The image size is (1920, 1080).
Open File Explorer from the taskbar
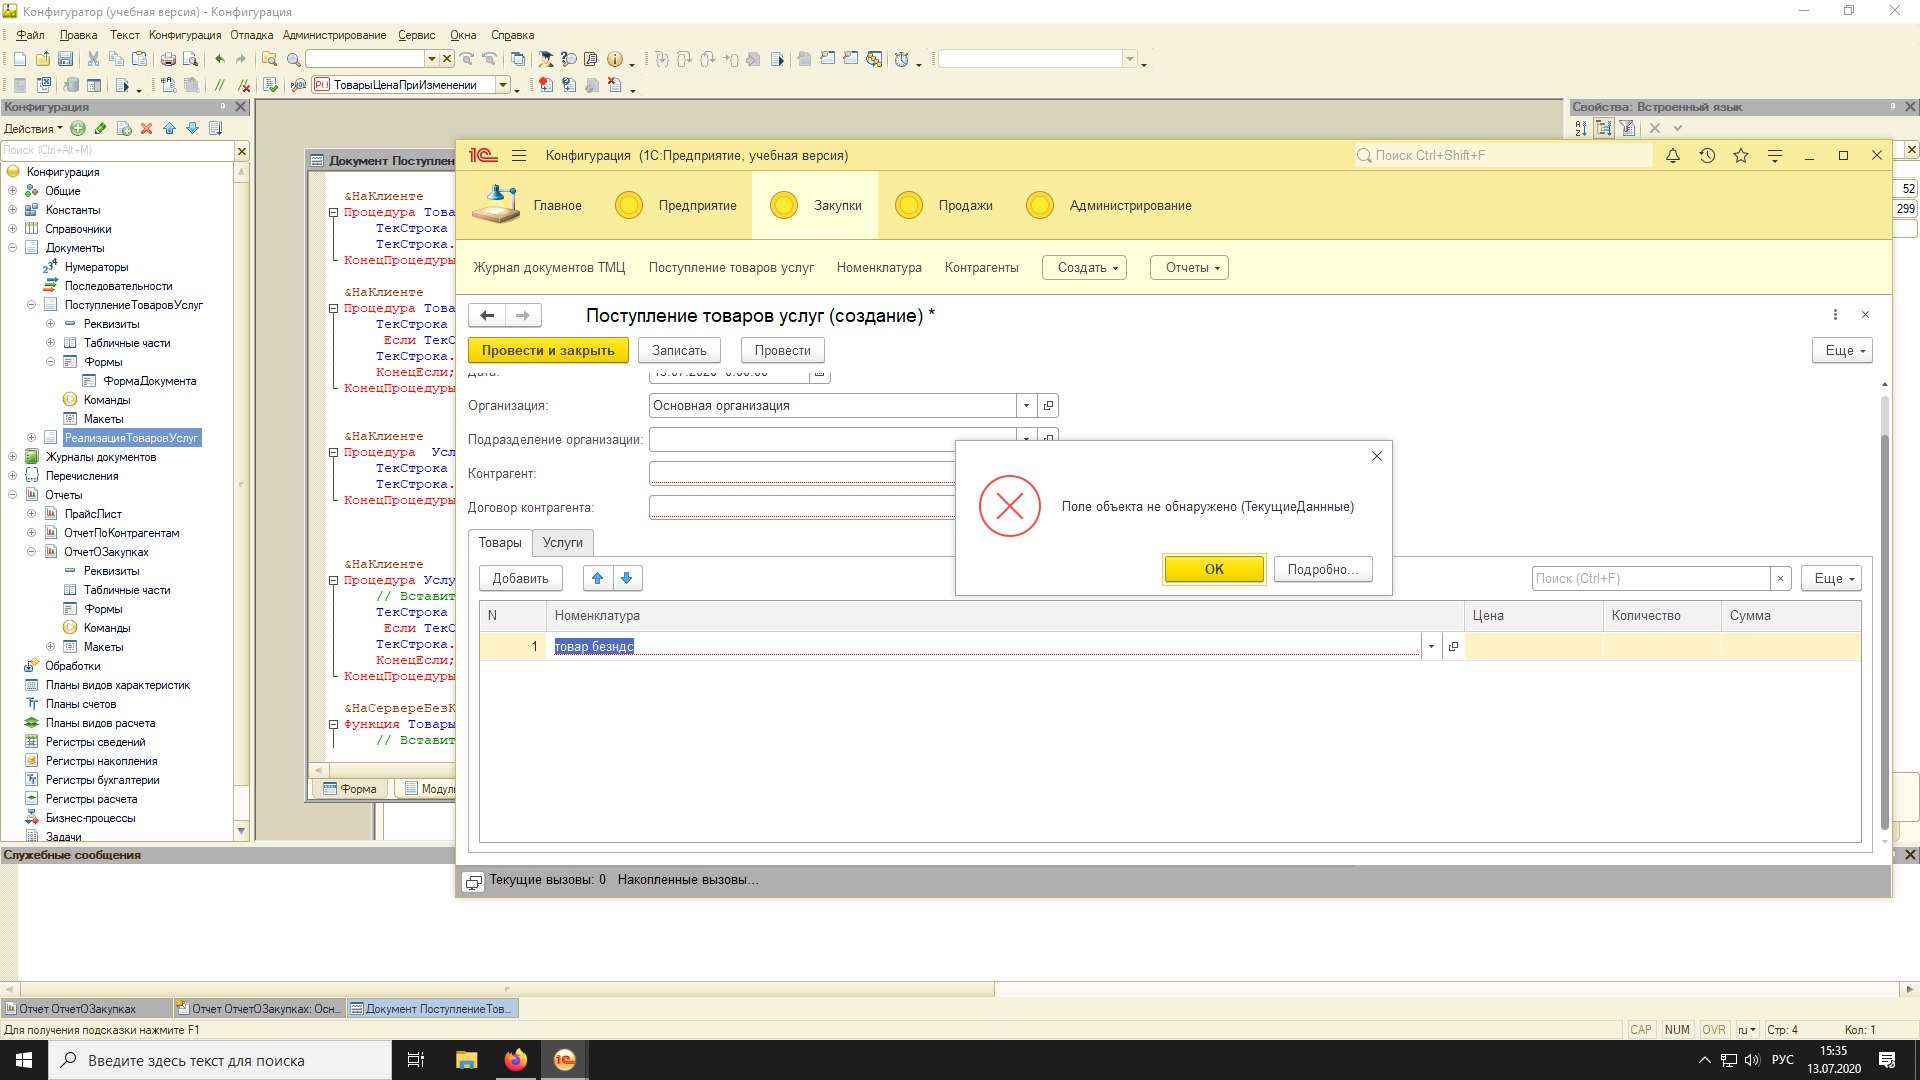466,1060
